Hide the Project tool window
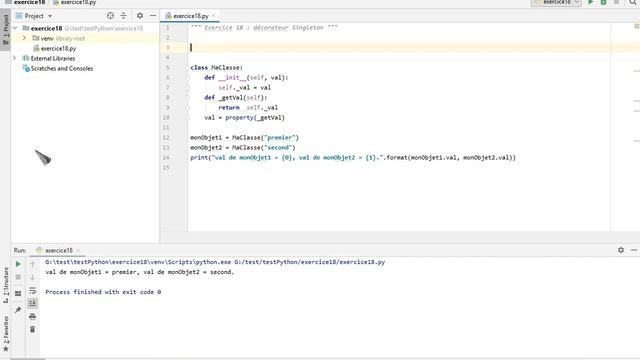This screenshot has width=640, height=360. click(x=153, y=16)
